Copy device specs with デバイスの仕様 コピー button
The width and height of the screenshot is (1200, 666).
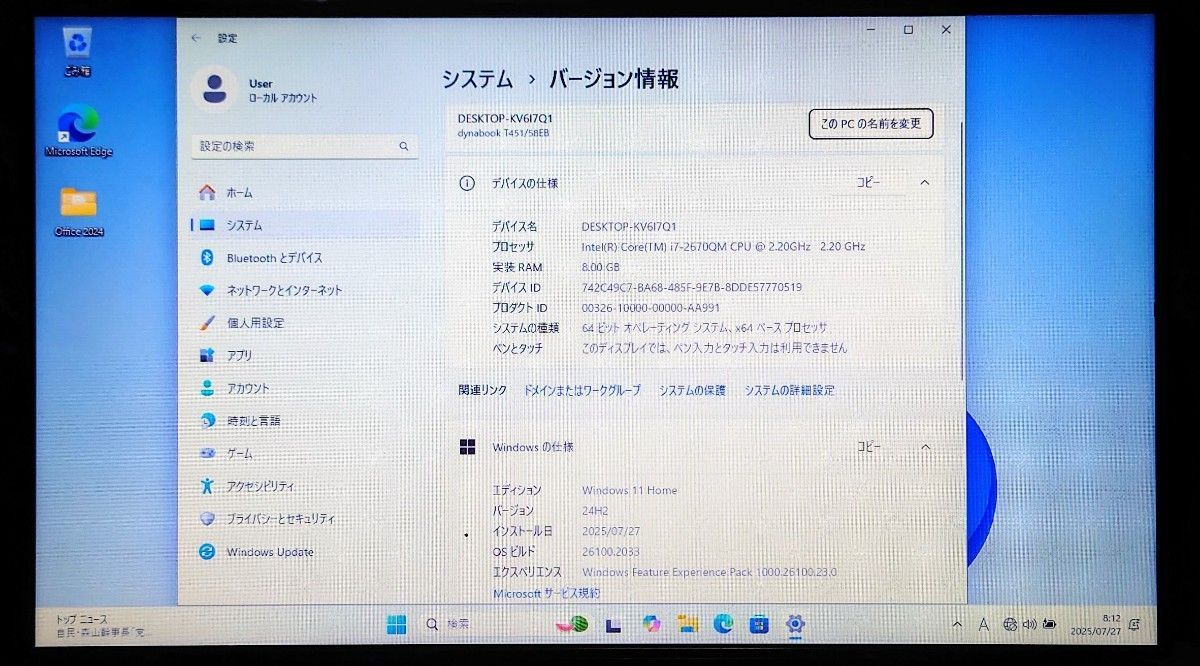(x=869, y=183)
